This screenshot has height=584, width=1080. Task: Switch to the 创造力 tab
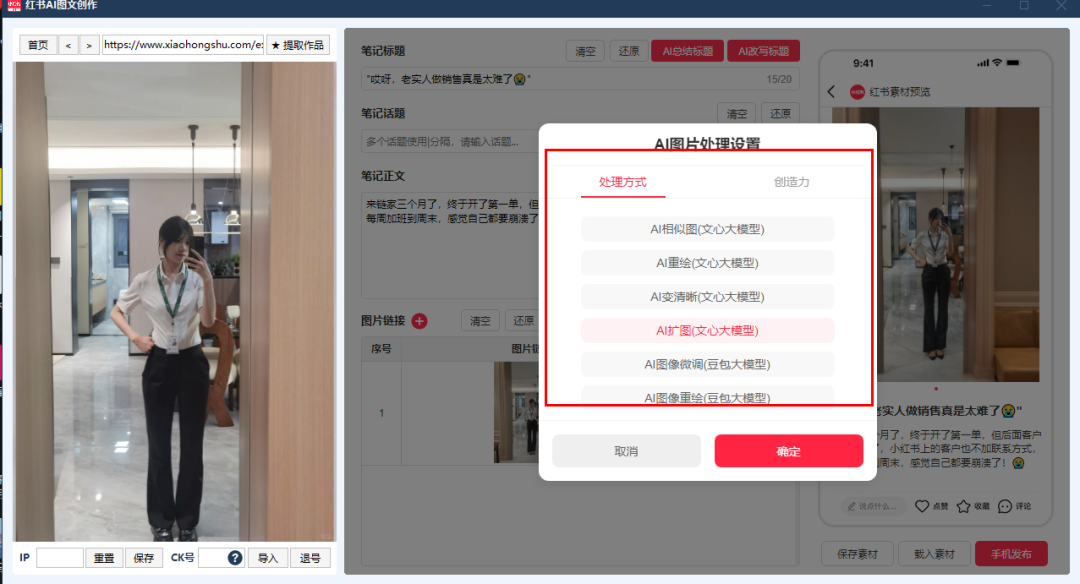point(791,182)
